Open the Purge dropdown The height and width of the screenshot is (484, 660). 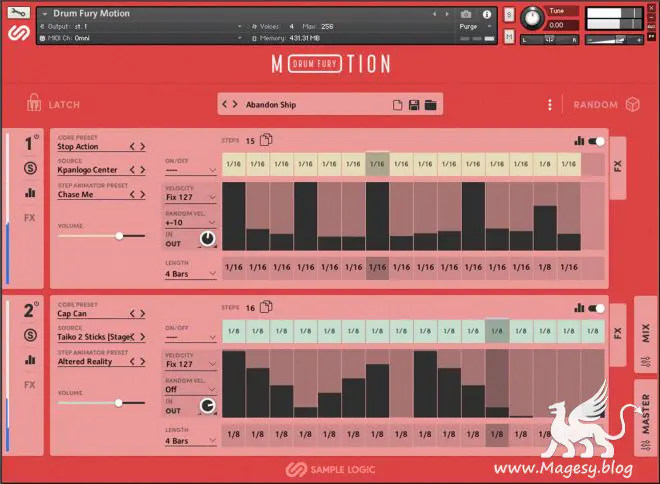[475, 27]
